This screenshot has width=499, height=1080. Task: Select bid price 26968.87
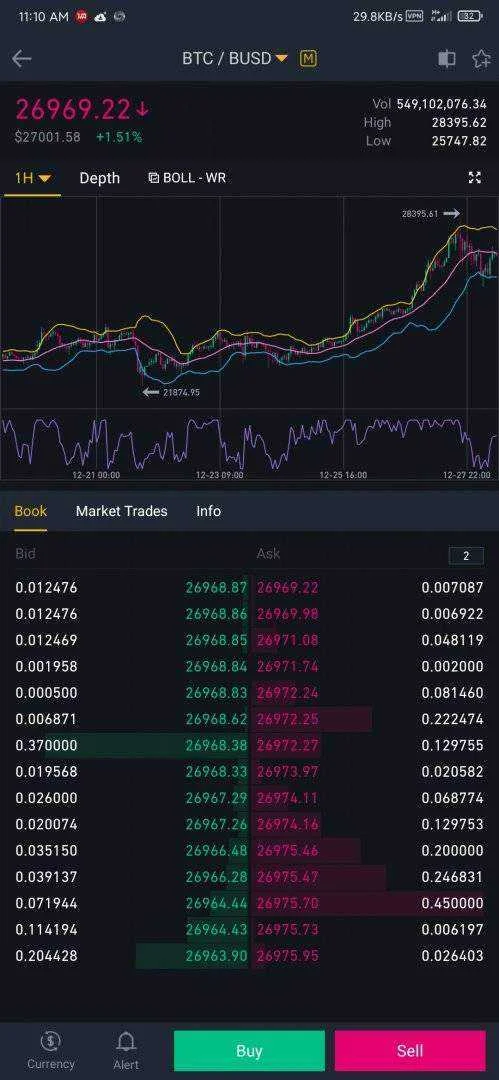[216, 588]
